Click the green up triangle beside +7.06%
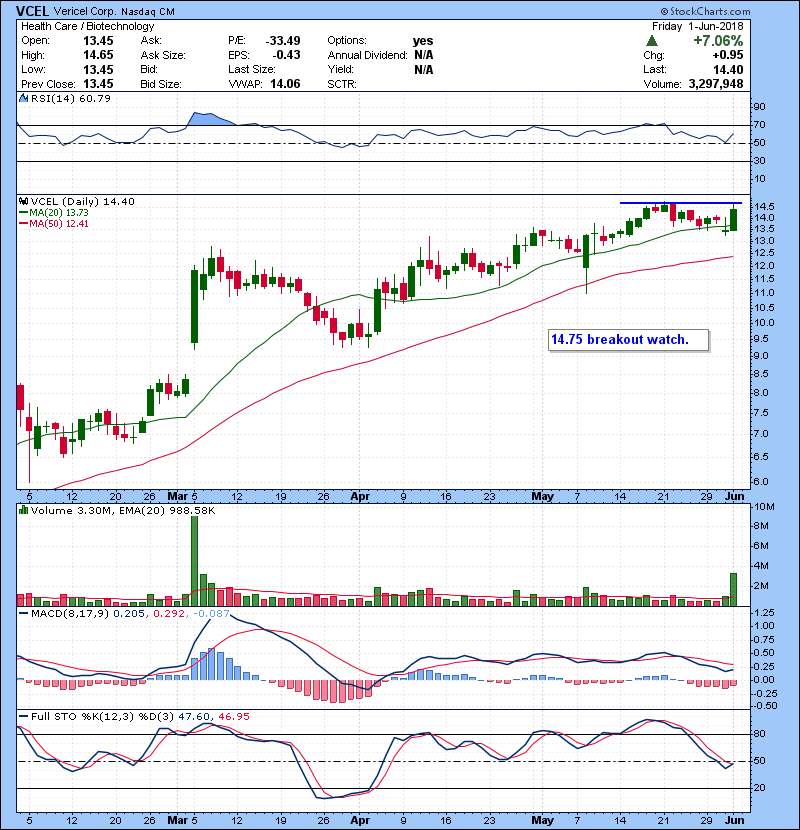 point(652,41)
